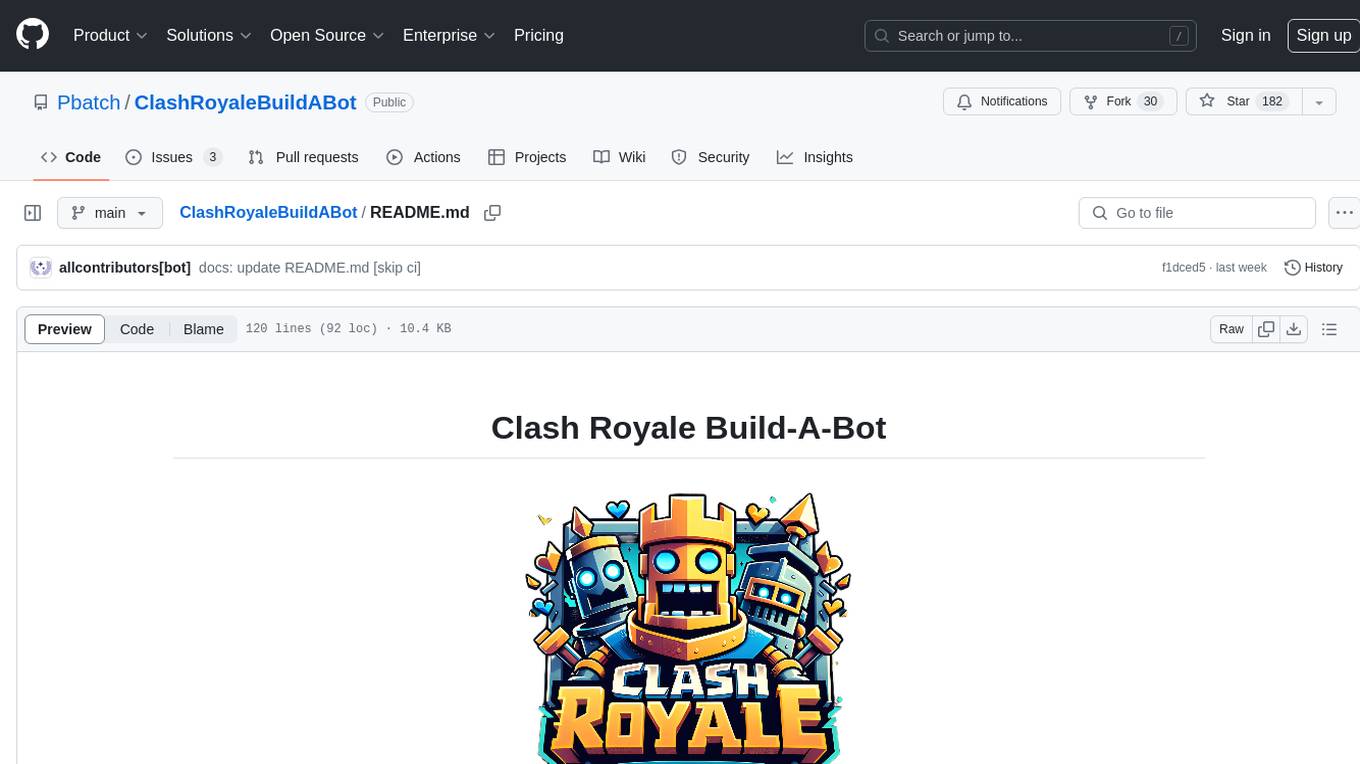Expand the Product menu
The image size is (1360, 764).
pyautogui.click(x=110, y=35)
